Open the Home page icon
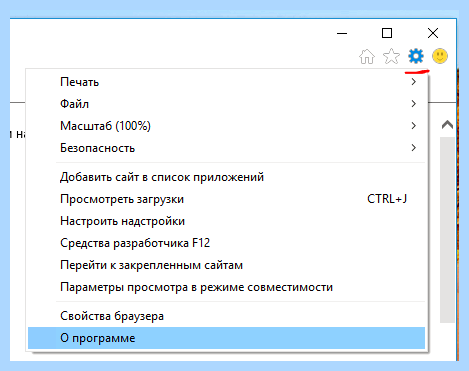Screen dimensions: 469x371 click(x=367, y=56)
